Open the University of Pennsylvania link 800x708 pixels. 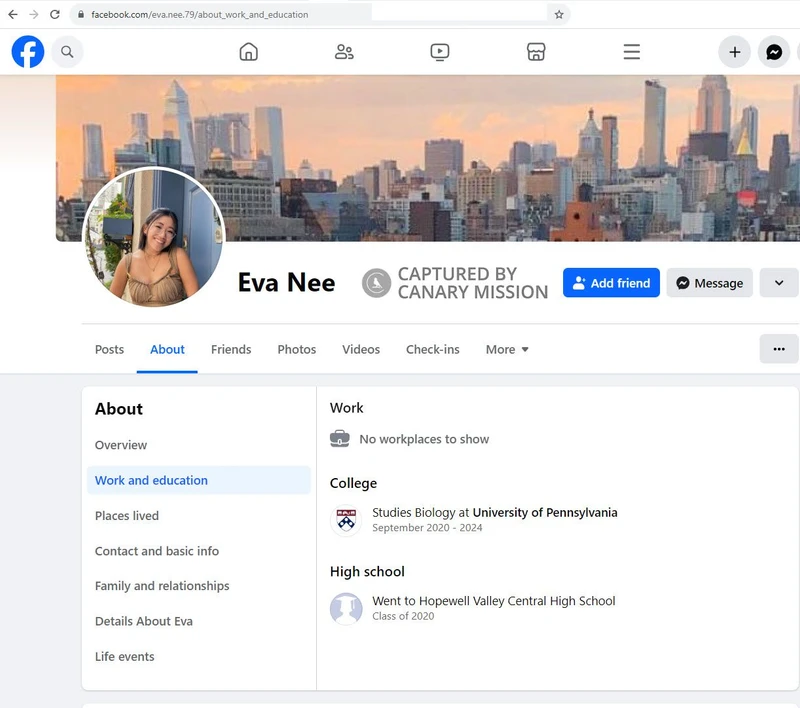tap(545, 512)
